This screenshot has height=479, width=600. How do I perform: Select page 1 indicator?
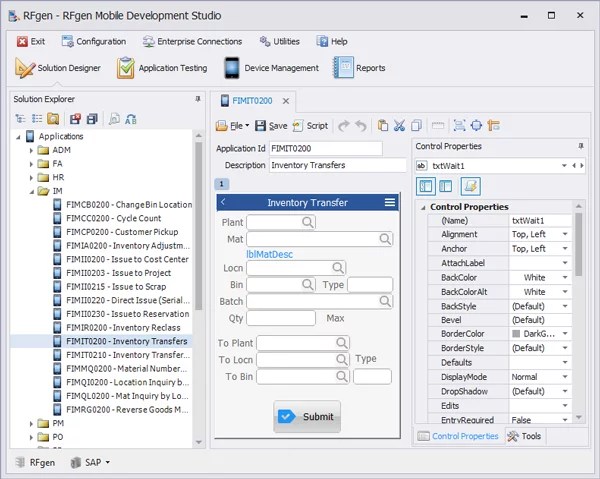(x=222, y=184)
